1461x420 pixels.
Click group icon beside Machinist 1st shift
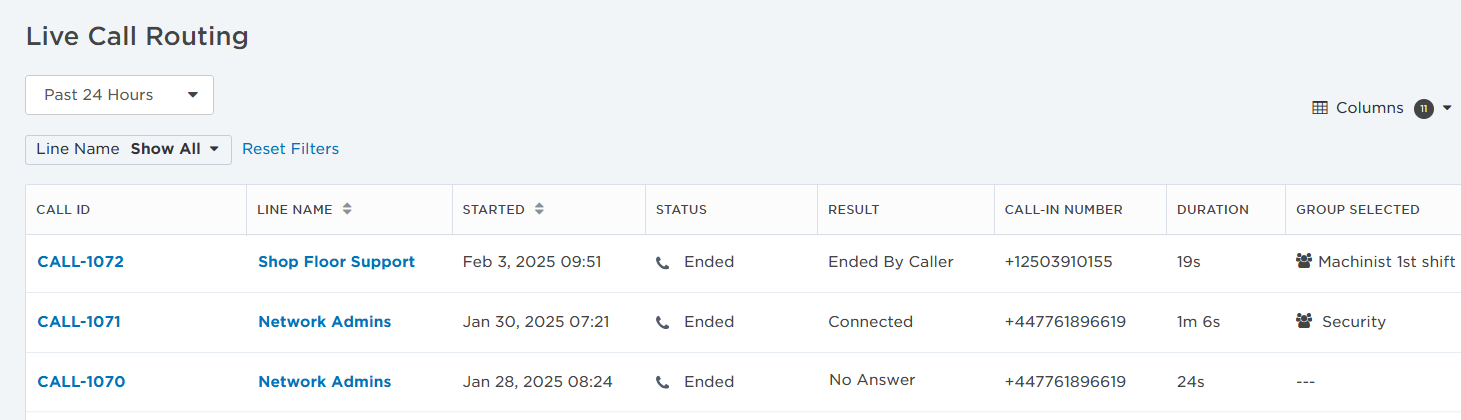[x=1303, y=262]
